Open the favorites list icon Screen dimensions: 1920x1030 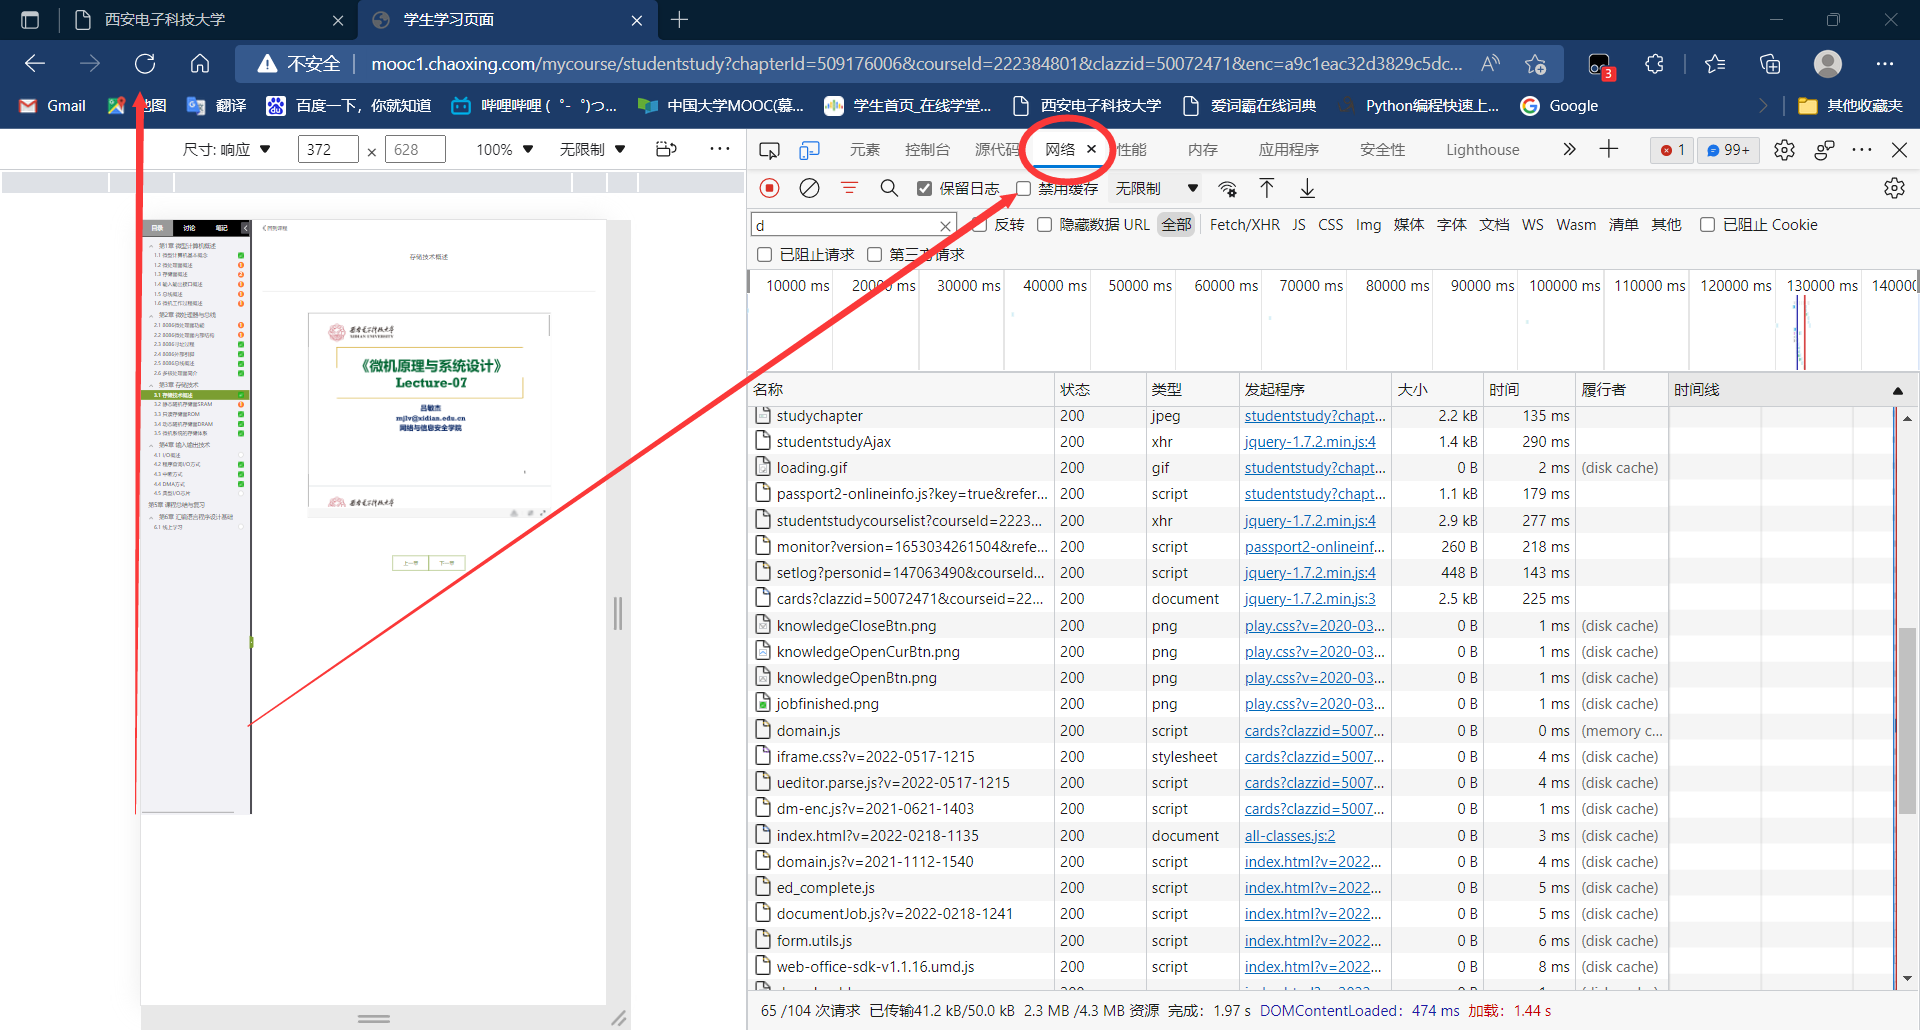[1715, 64]
